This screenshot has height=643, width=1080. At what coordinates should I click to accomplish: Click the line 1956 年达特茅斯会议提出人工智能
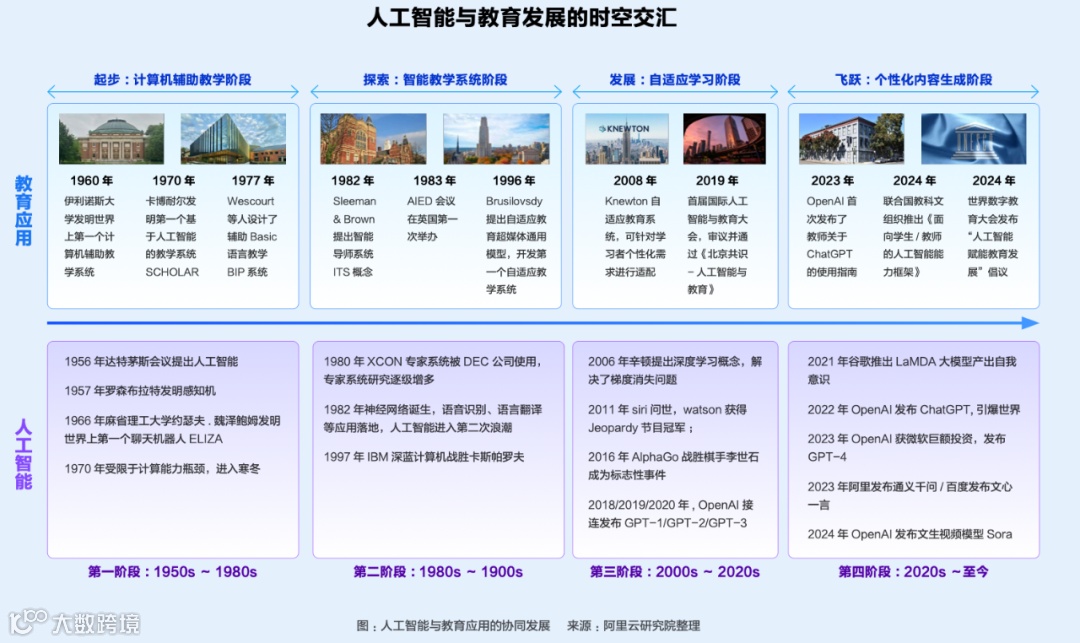[151, 361]
